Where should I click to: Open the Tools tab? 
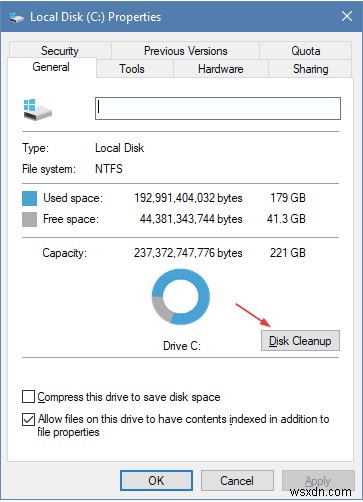click(132, 69)
